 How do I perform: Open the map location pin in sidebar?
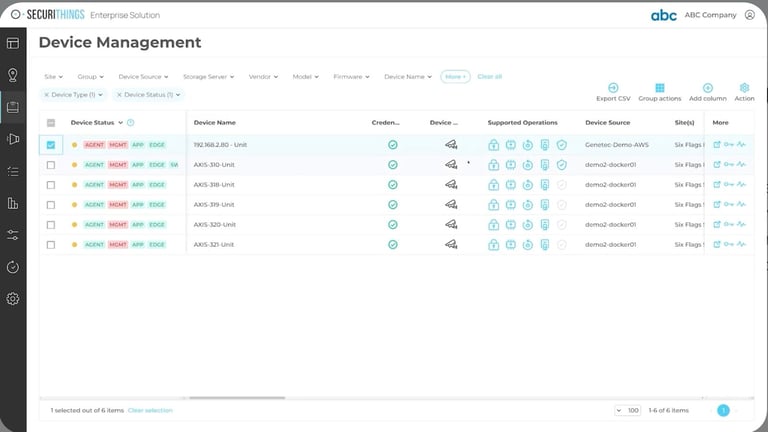tap(13, 75)
